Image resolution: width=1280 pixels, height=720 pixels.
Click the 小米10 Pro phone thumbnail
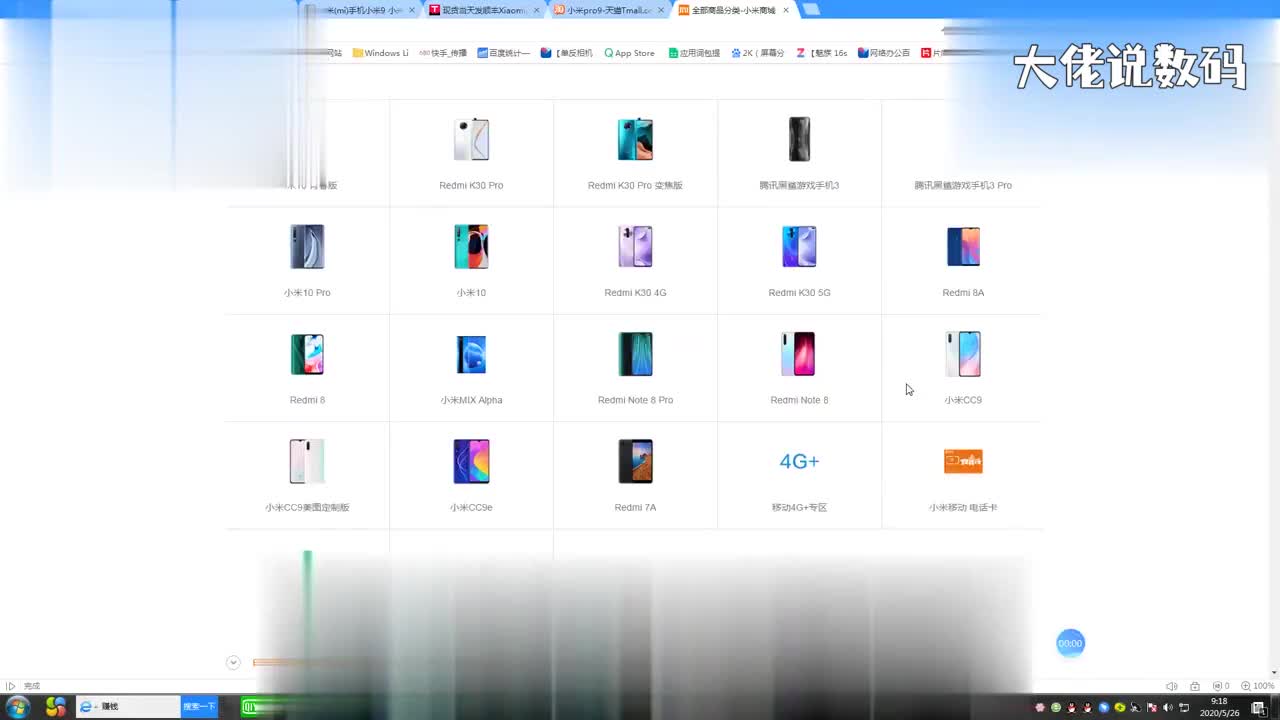point(307,247)
